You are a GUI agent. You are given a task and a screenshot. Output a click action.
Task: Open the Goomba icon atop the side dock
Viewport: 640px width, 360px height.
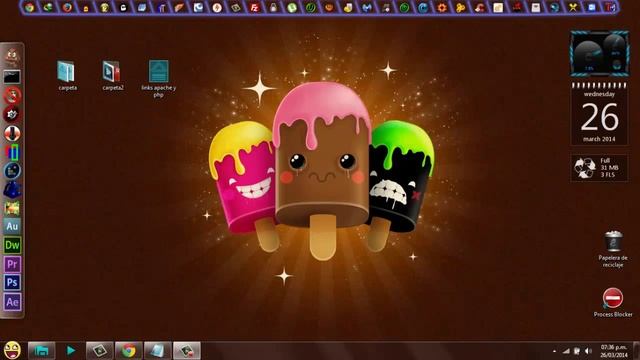coord(12,56)
